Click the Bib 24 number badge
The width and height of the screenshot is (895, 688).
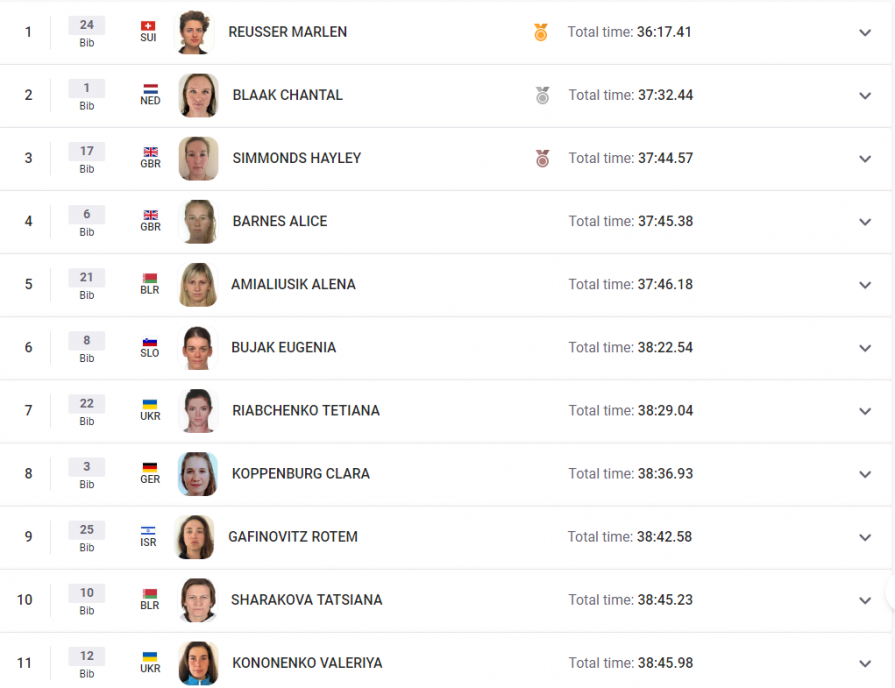point(87,25)
